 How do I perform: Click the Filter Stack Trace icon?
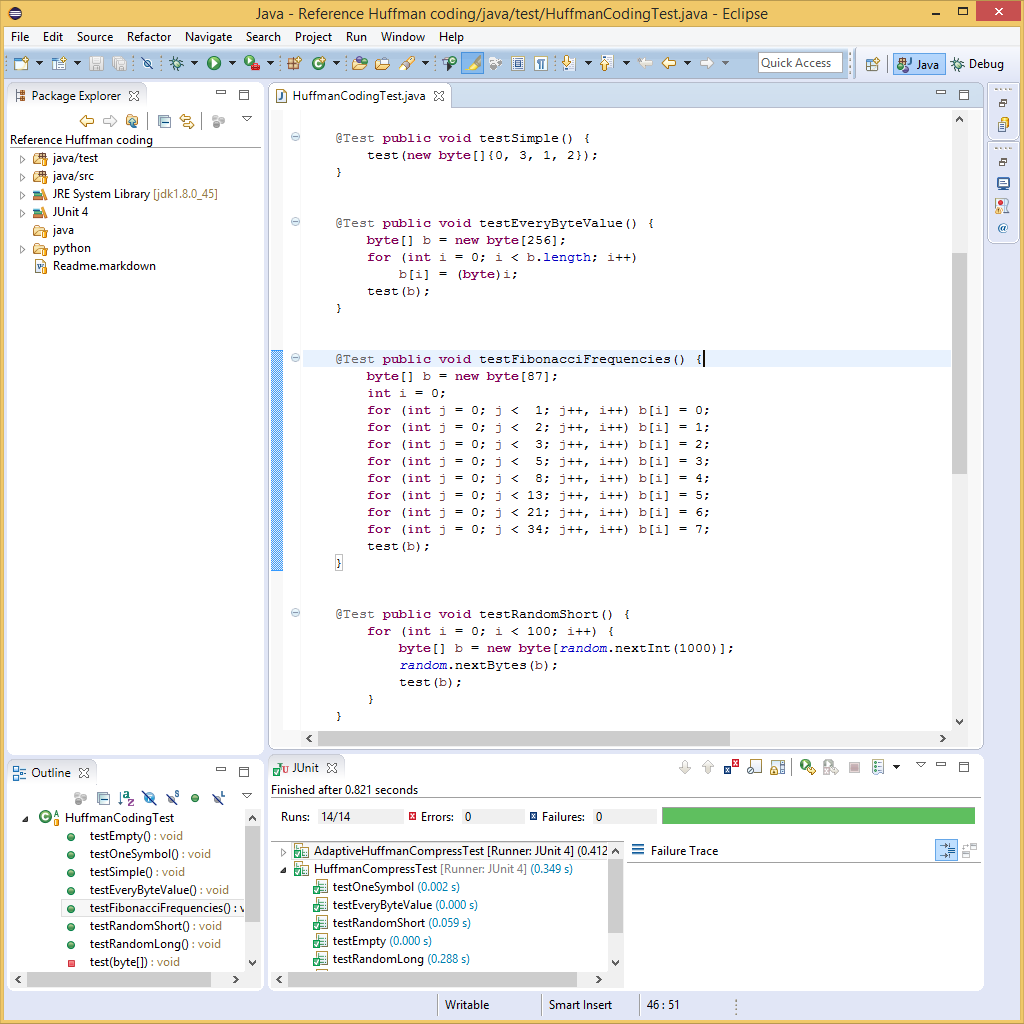click(946, 850)
